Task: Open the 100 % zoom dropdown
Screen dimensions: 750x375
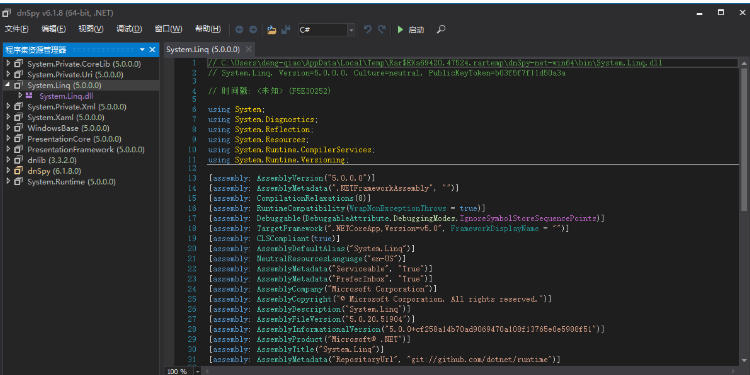Action: click(197, 371)
